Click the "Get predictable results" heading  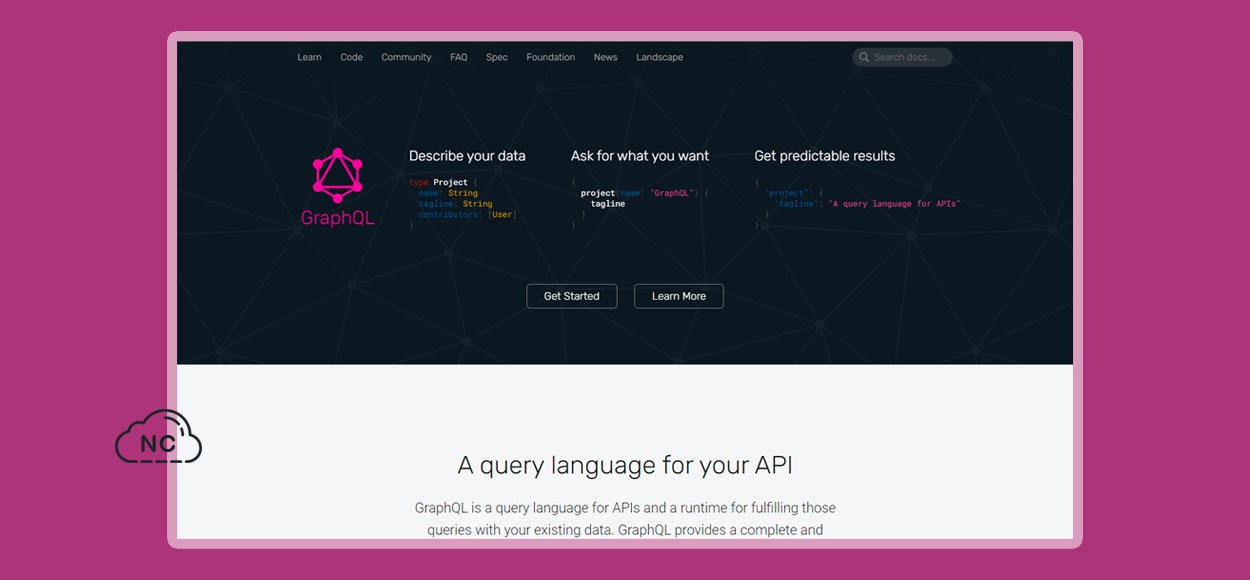825,156
